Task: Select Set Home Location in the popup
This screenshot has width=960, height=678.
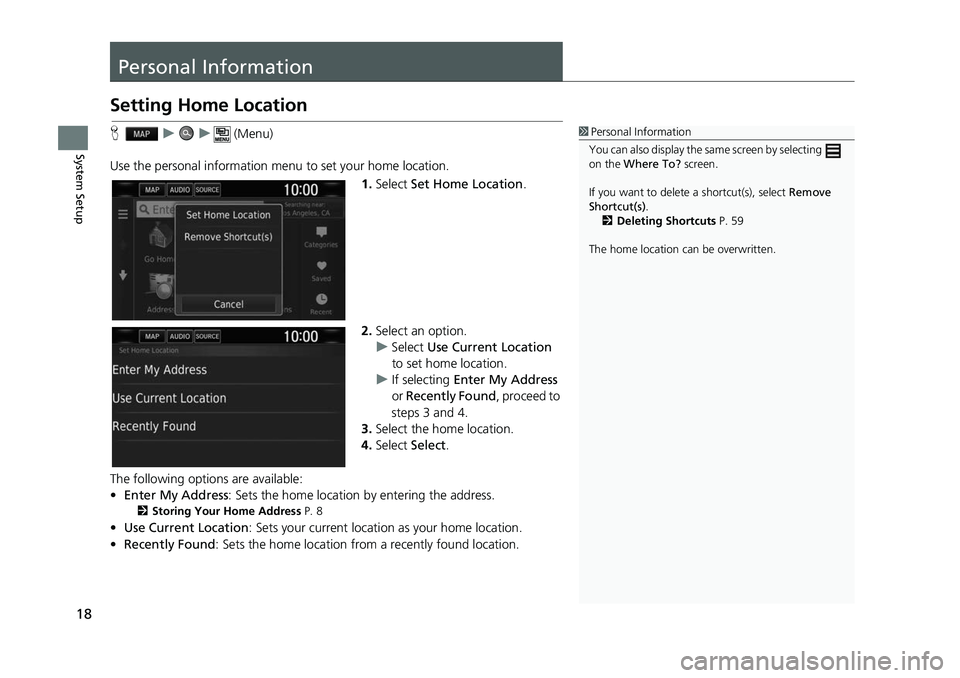Action: point(228,215)
